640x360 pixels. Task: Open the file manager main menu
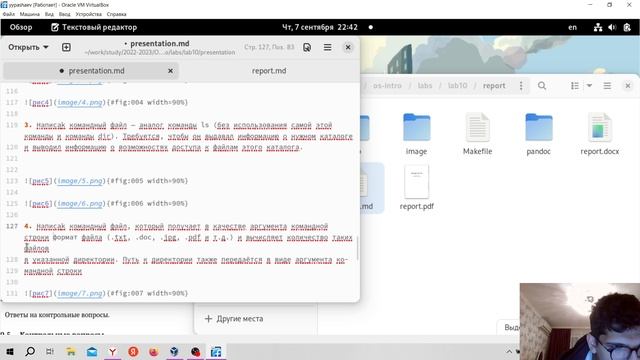pyautogui.click(x=607, y=86)
